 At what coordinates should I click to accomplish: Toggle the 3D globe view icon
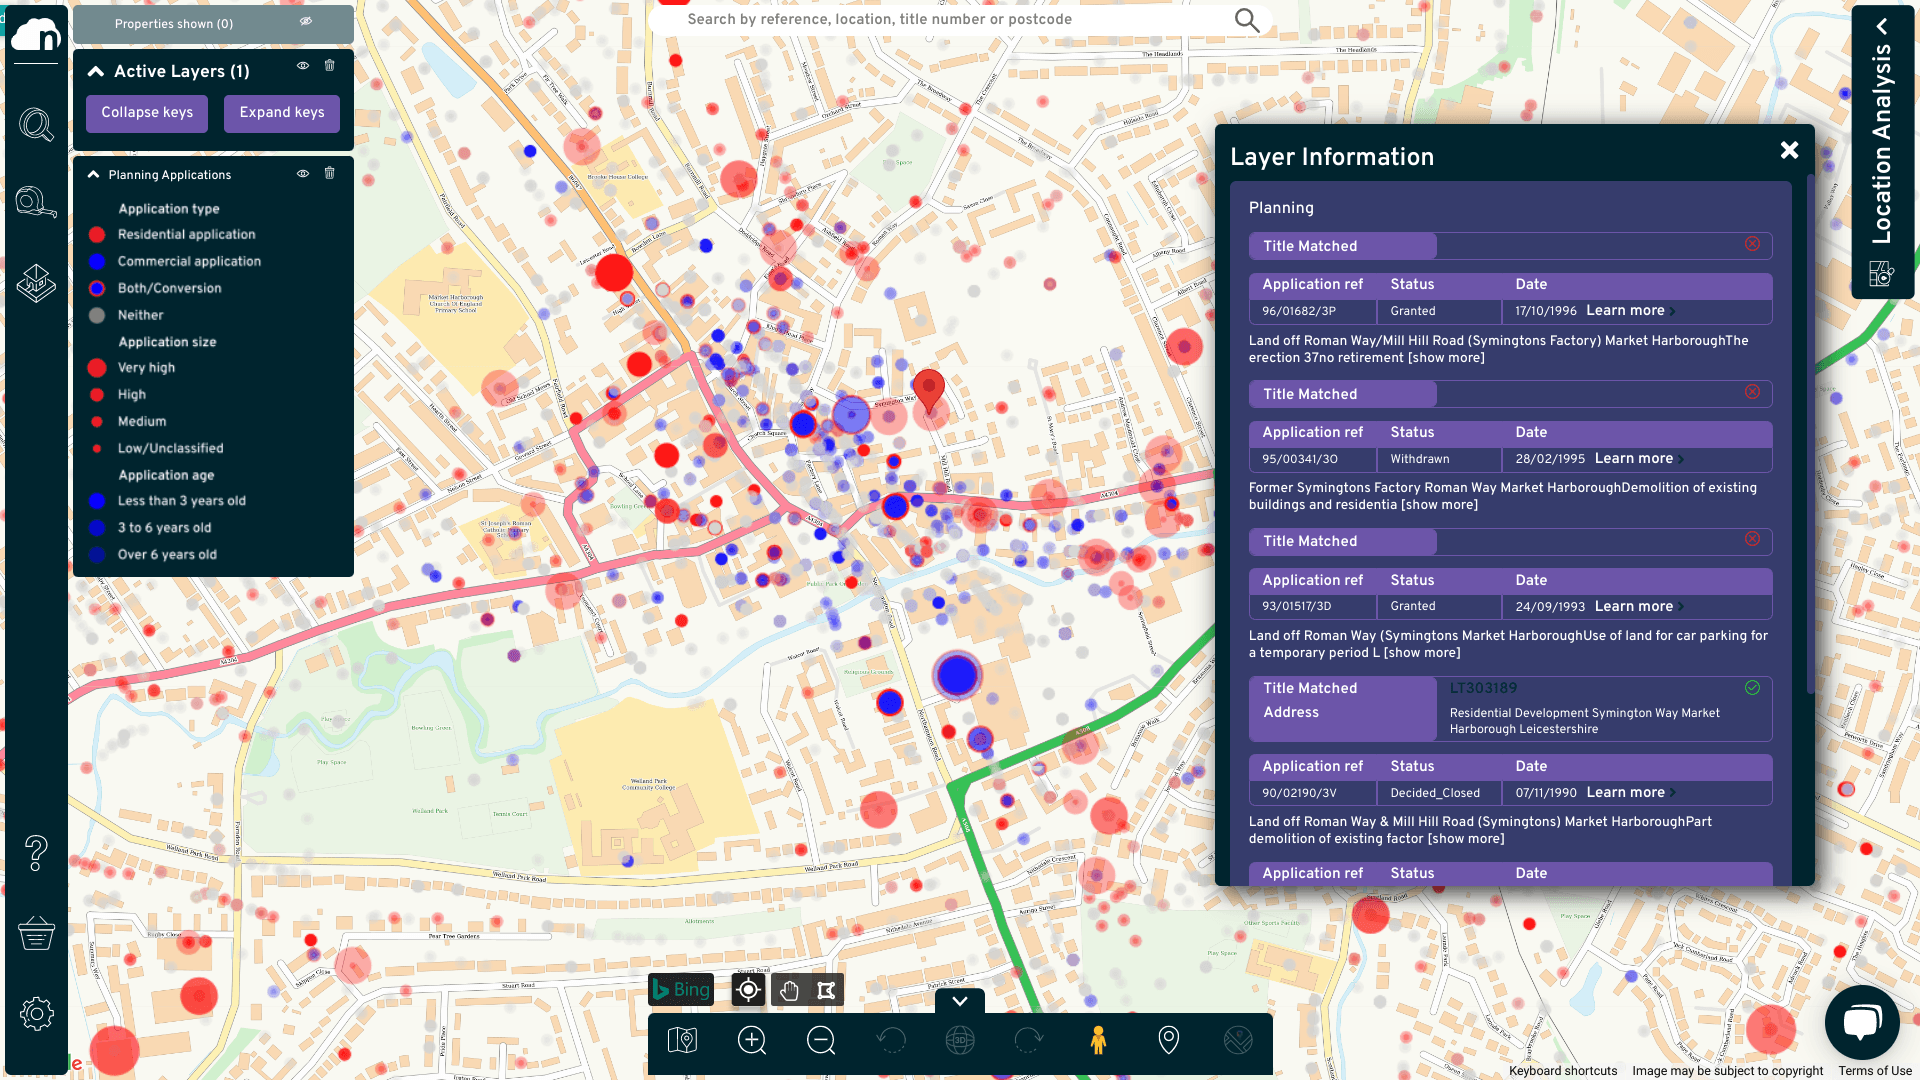[960, 1041]
